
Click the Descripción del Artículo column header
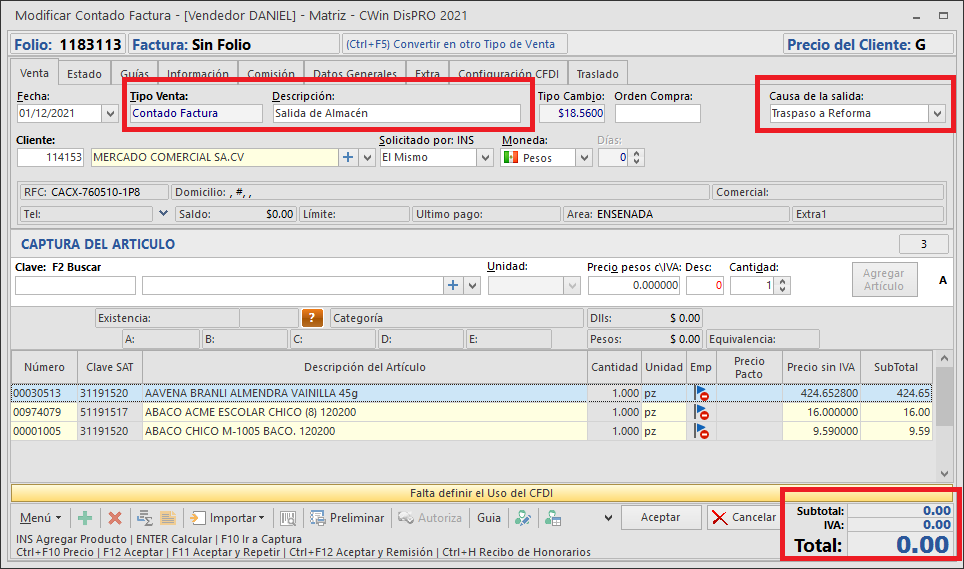click(x=365, y=367)
